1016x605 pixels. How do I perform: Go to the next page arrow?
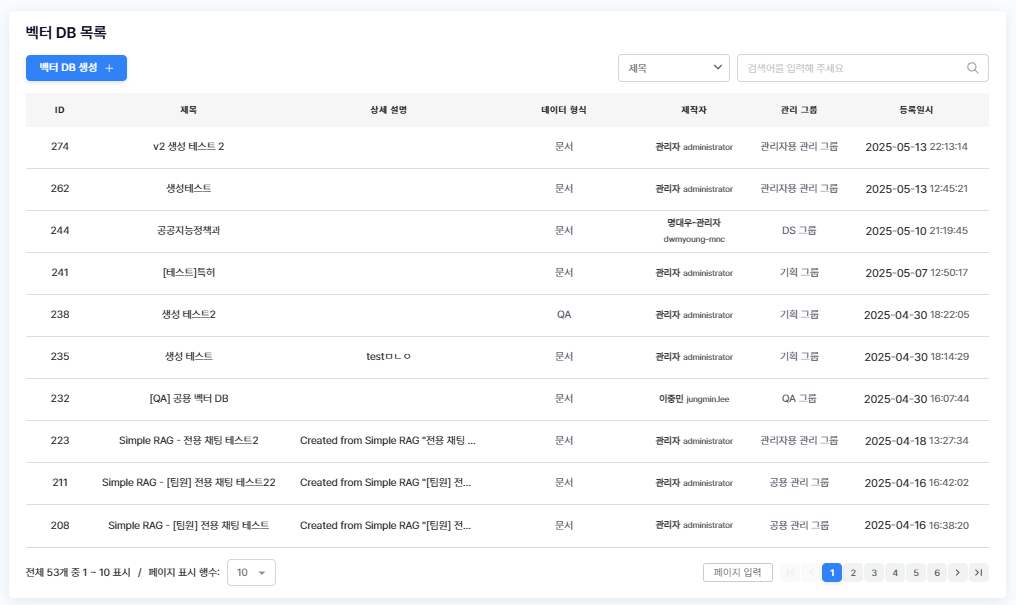click(958, 572)
